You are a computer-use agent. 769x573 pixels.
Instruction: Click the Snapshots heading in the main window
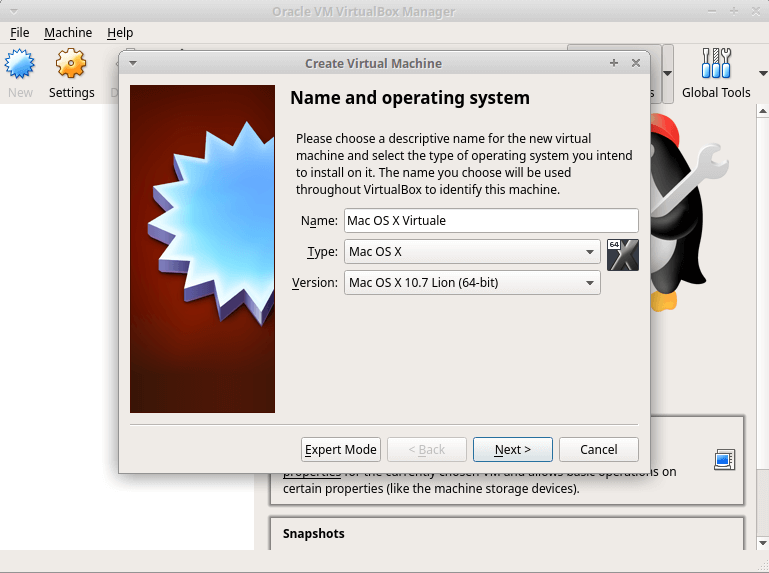[x=313, y=533]
